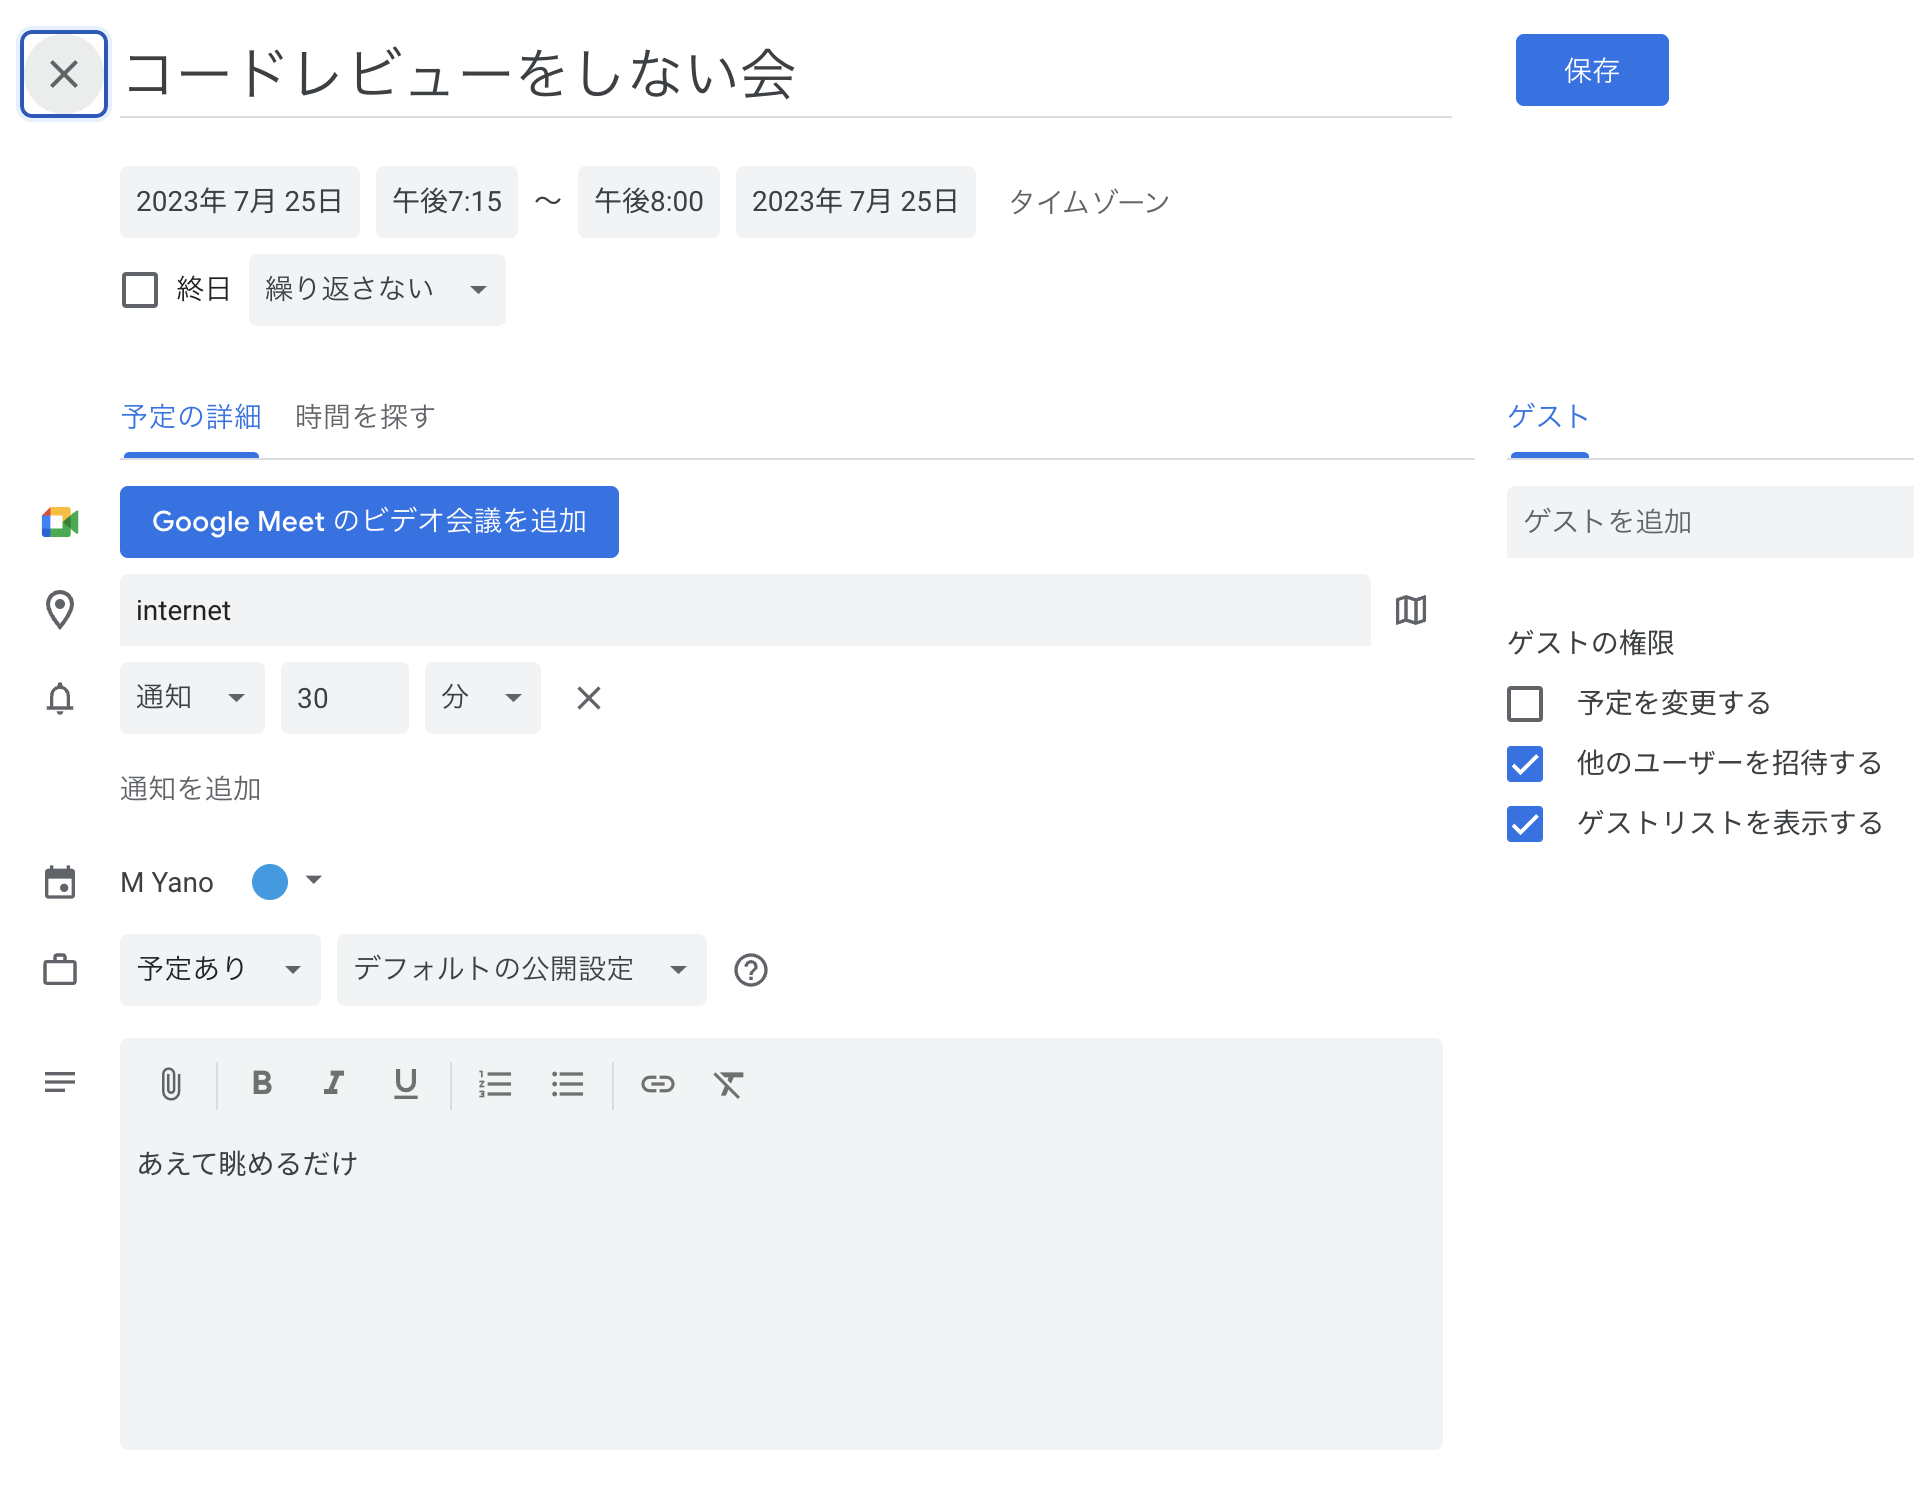The image size is (1914, 1494).
Task: Click the description lines icon
Action: [x=60, y=1082]
